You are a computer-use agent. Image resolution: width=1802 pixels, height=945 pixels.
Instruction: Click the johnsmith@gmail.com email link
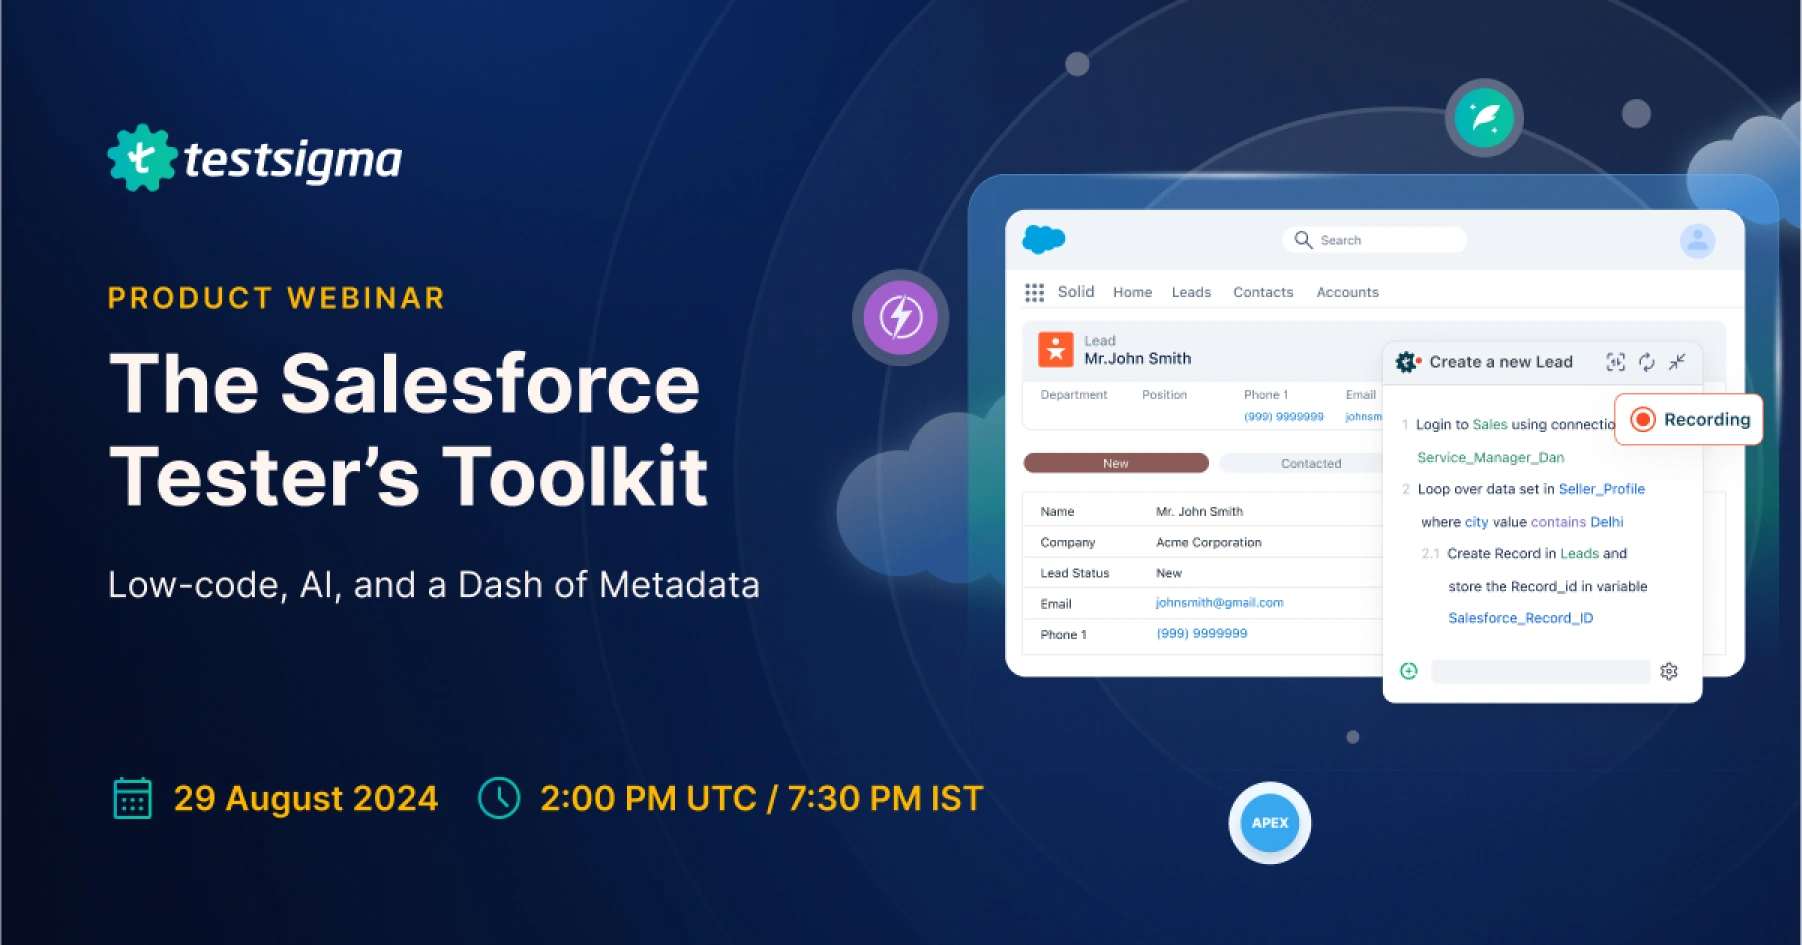pos(1219,602)
